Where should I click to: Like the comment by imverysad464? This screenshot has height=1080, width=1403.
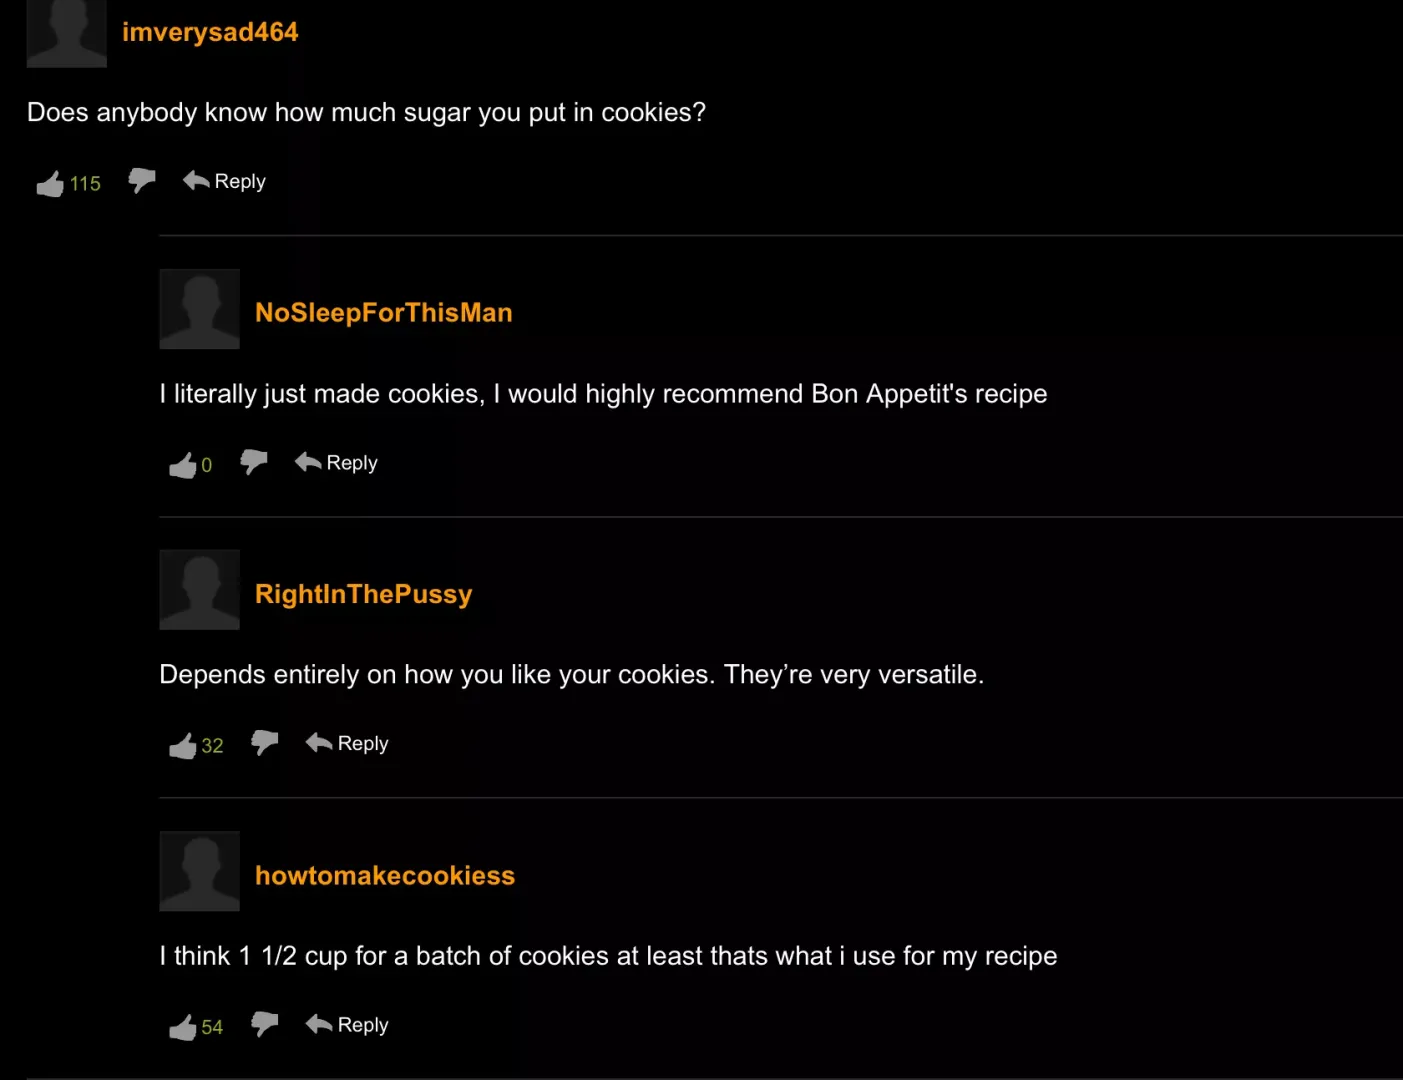(x=50, y=183)
